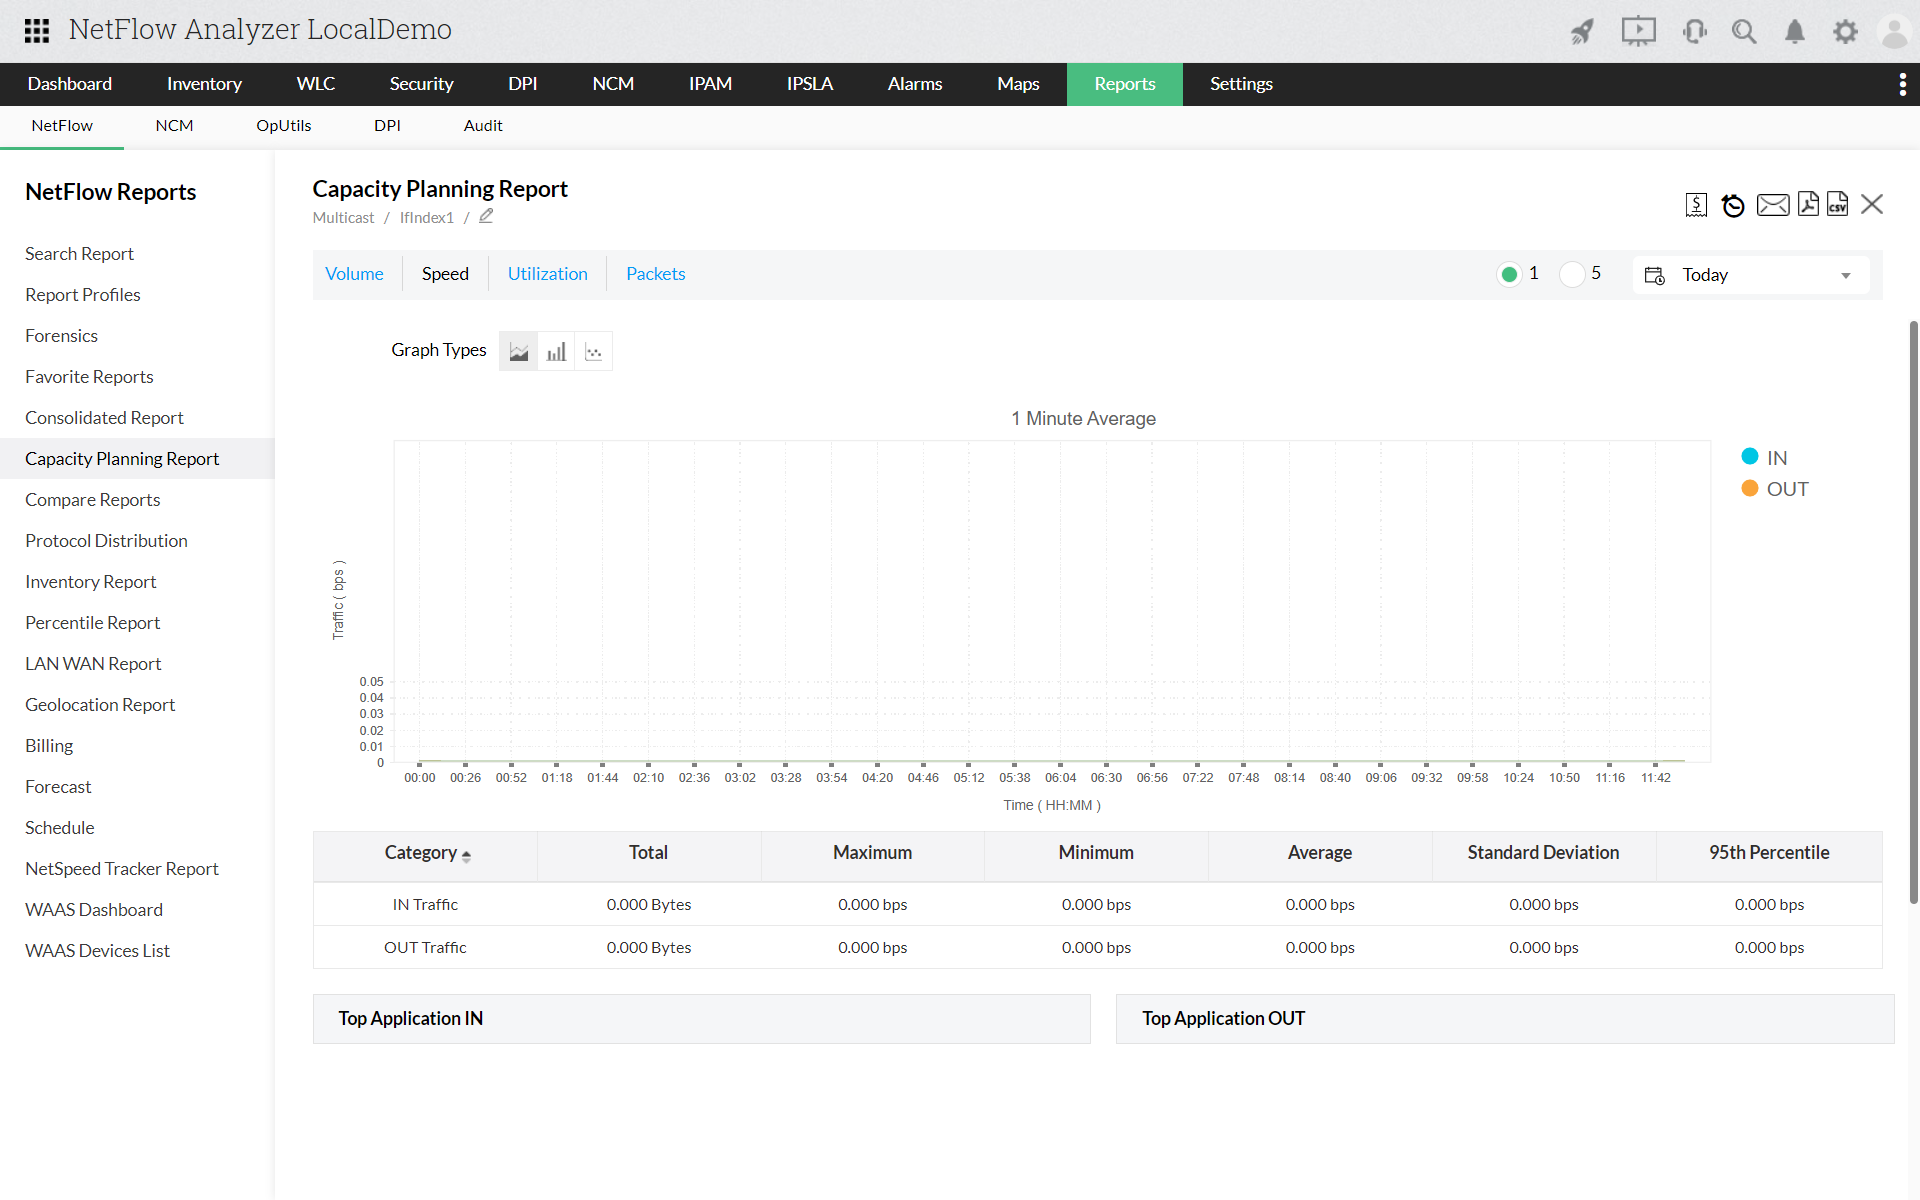
Task: Click the billing receipt icon
Action: click(1696, 205)
